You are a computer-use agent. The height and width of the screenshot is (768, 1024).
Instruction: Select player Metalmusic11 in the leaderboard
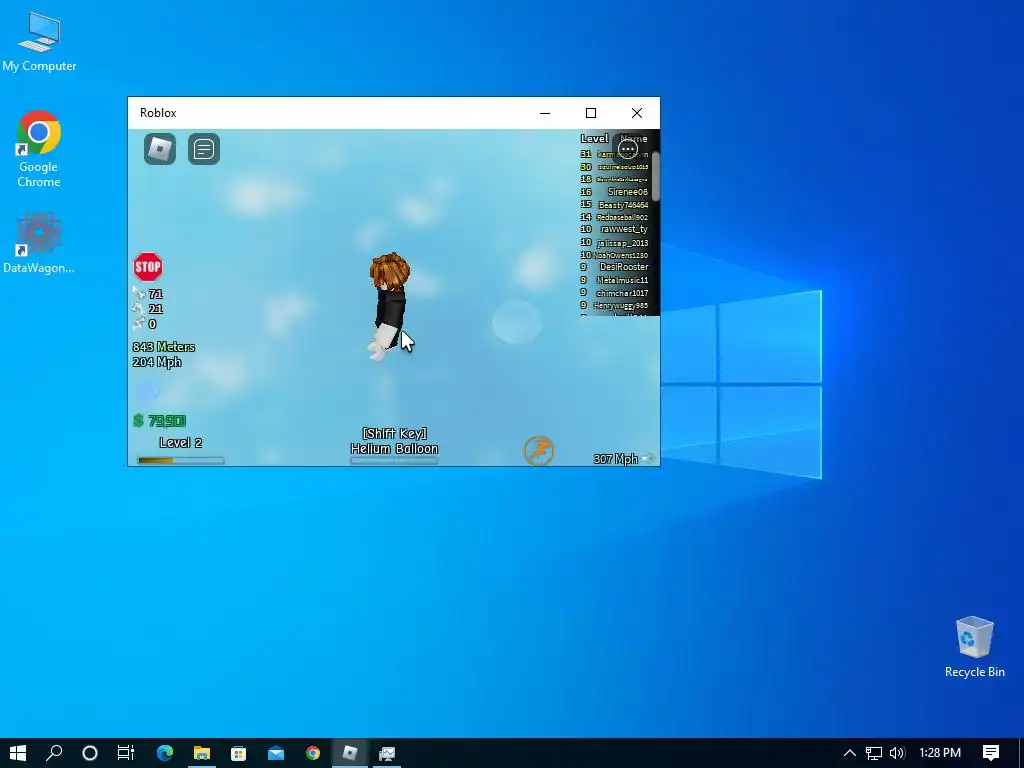point(622,280)
